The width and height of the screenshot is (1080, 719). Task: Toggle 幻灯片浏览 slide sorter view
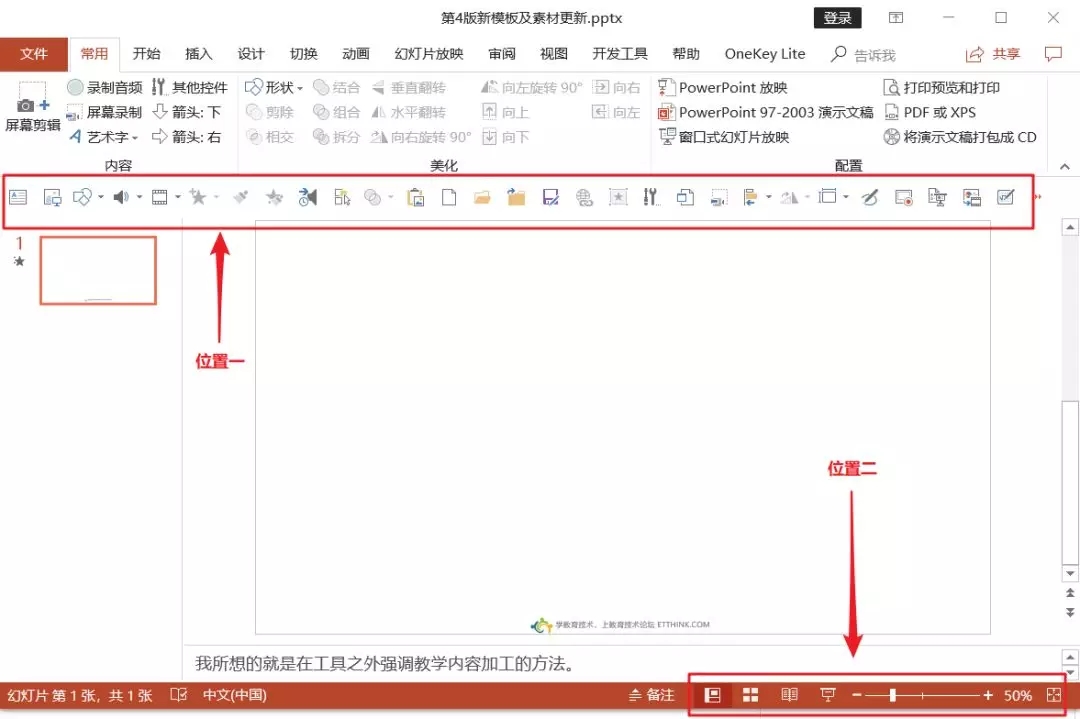tap(751, 694)
